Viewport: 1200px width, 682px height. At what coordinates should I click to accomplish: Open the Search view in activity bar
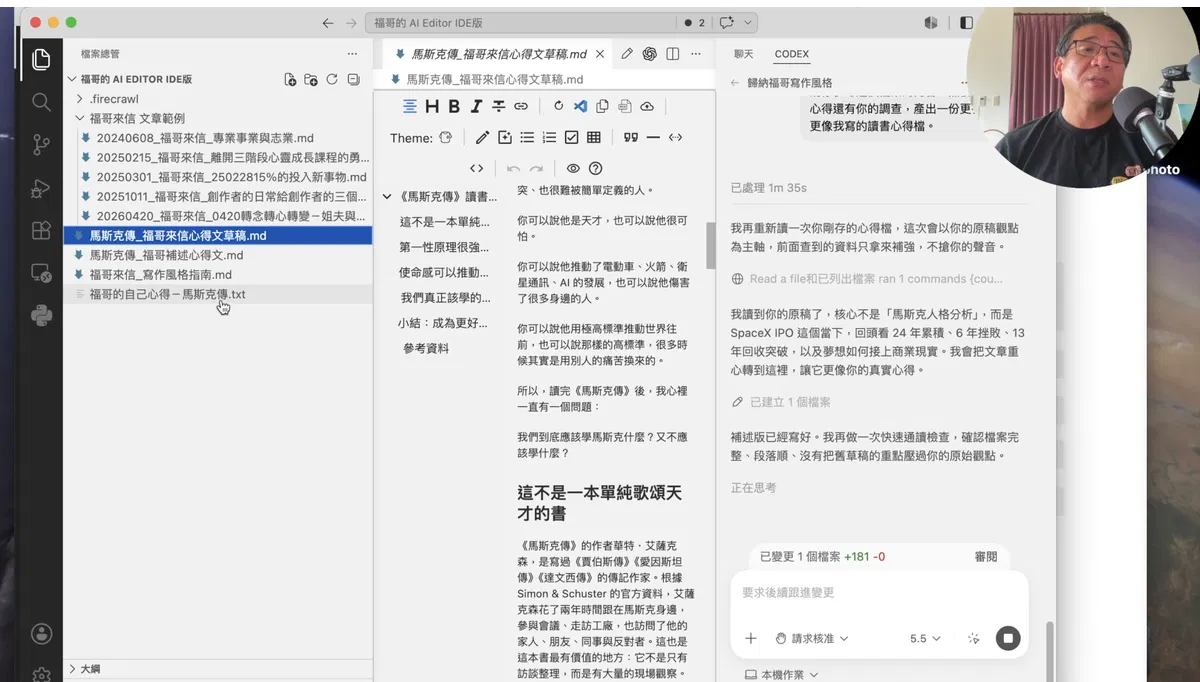[x=41, y=102]
